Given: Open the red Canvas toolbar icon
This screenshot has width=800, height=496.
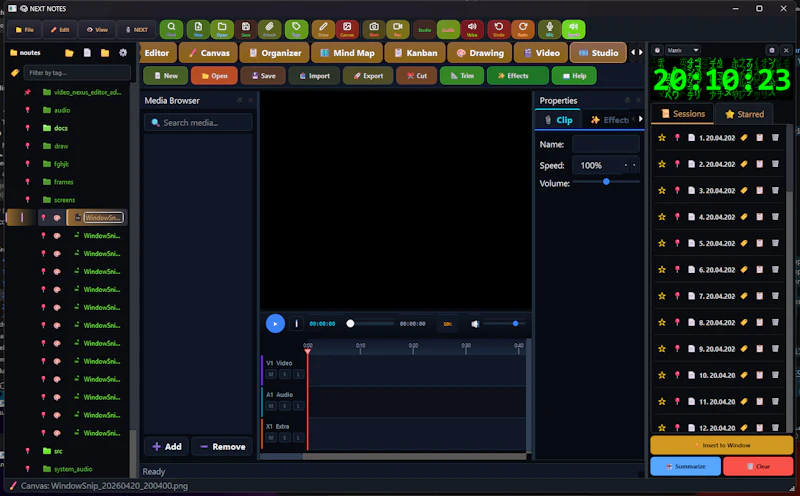Looking at the screenshot, I should point(347,29).
